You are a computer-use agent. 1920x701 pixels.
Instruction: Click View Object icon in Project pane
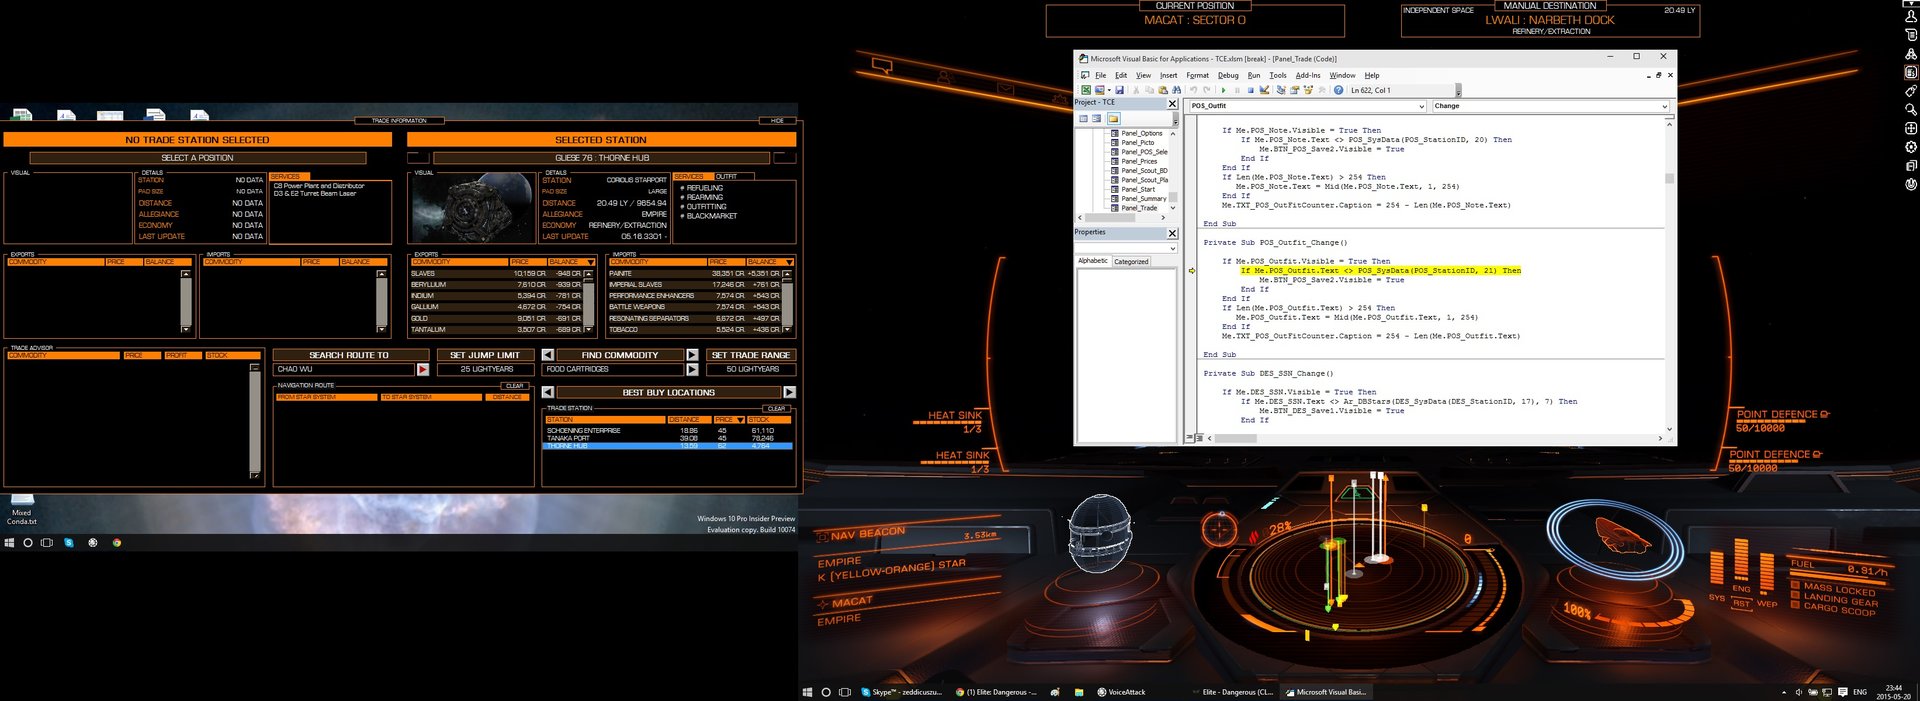[x=1096, y=118]
